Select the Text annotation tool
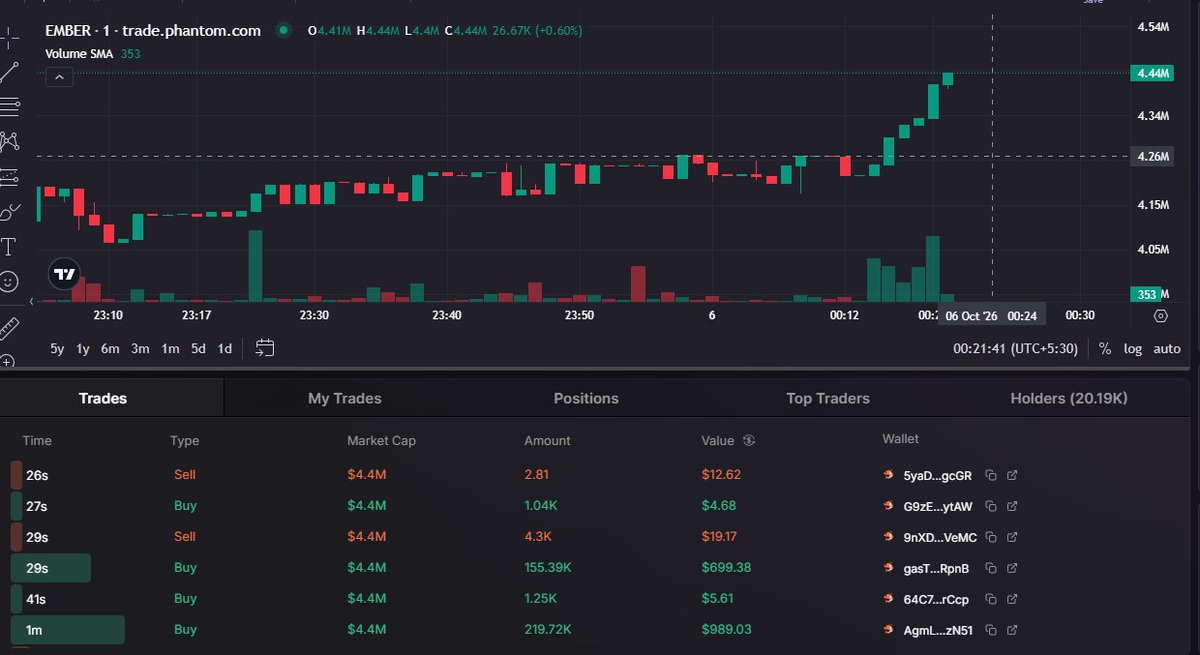 point(9,246)
